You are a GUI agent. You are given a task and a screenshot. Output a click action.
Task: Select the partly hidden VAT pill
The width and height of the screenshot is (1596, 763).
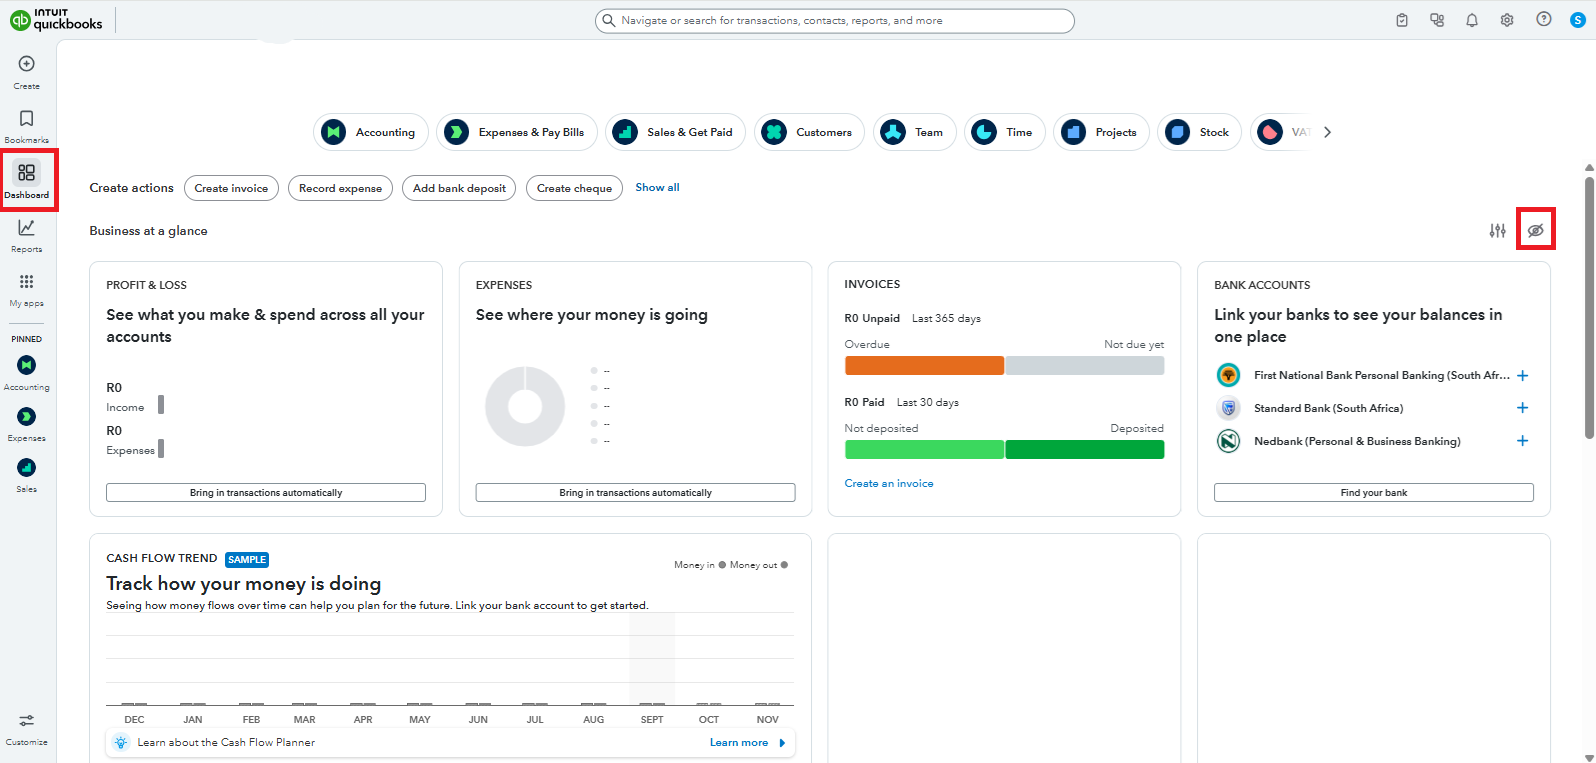(1283, 132)
